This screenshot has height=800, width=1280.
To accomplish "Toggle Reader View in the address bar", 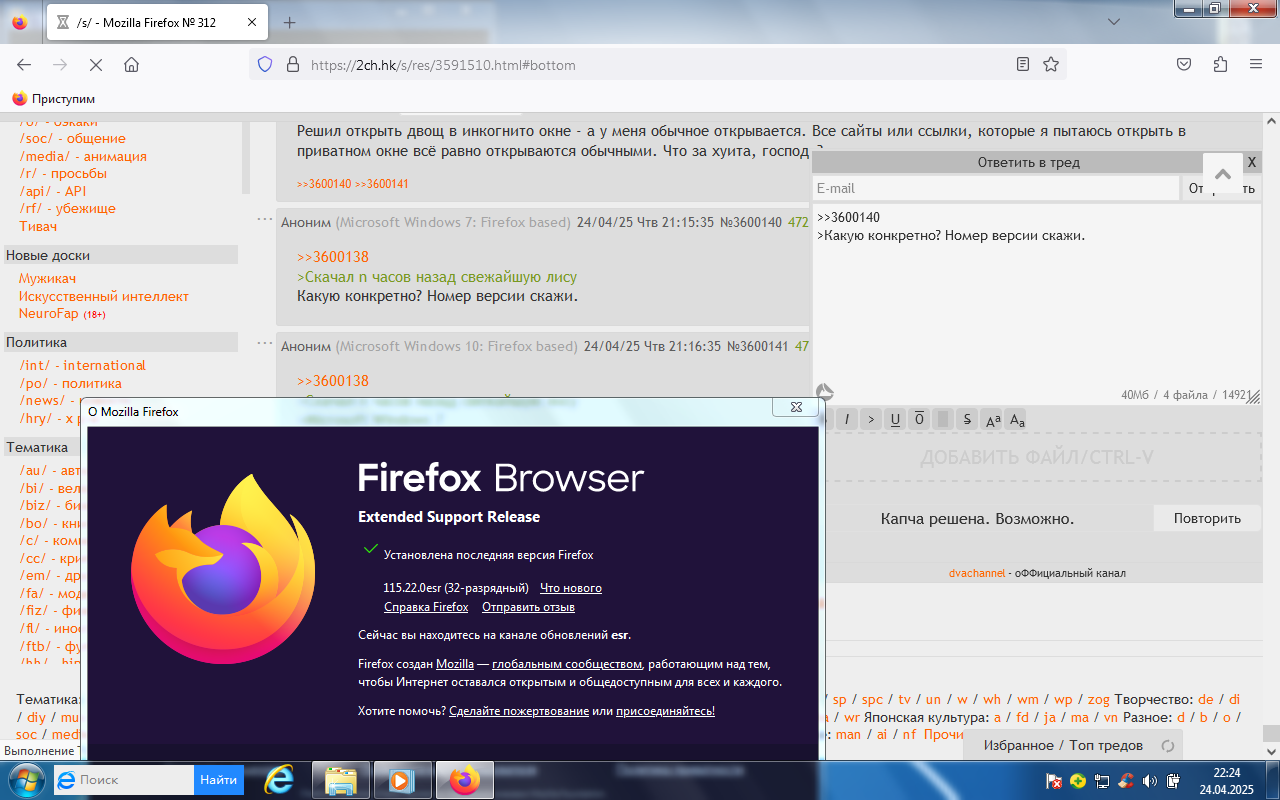I will click(x=1022, y=64).
